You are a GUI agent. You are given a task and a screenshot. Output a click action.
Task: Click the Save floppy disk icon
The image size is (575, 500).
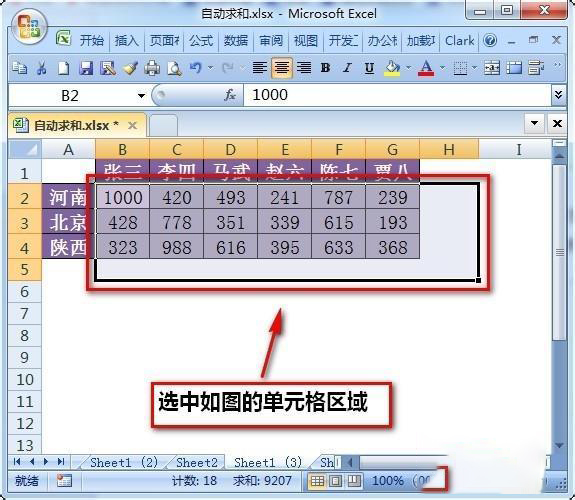[x=86, y=68]
